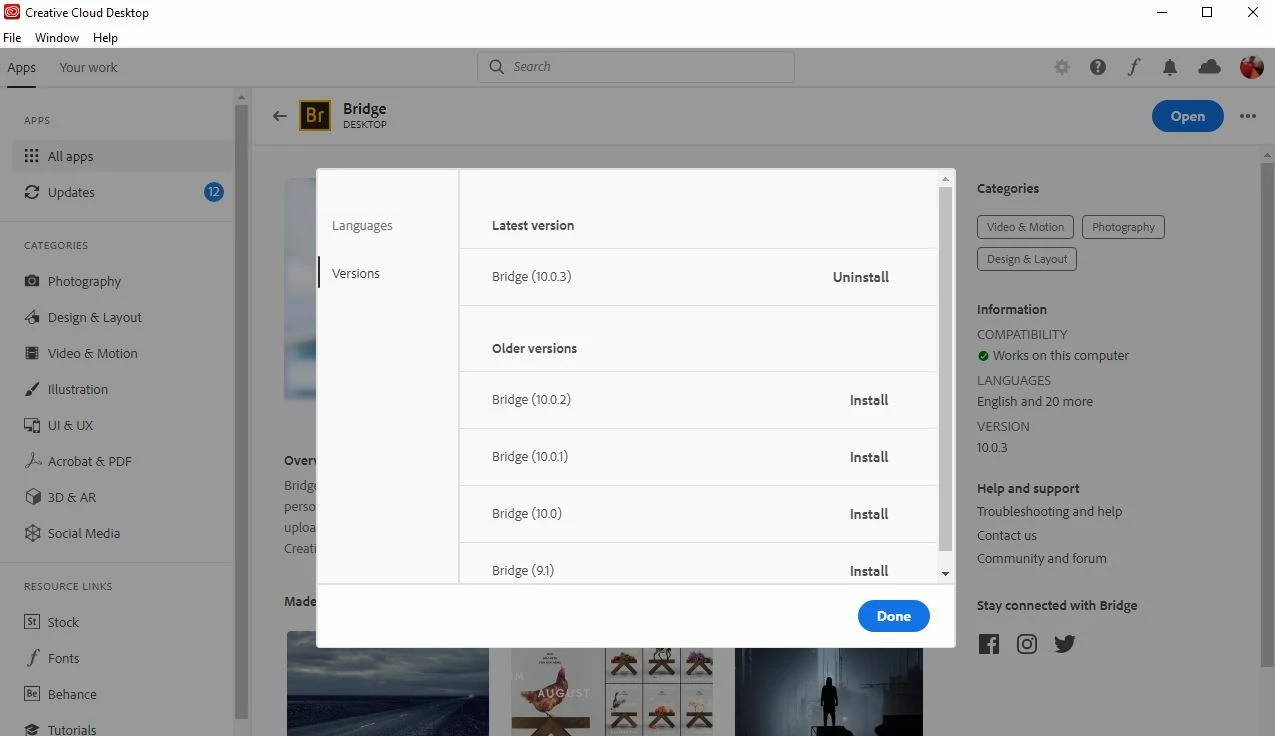1275x736 pixels.
Task: Open Community and forum link
Action: coord(1042,559)
